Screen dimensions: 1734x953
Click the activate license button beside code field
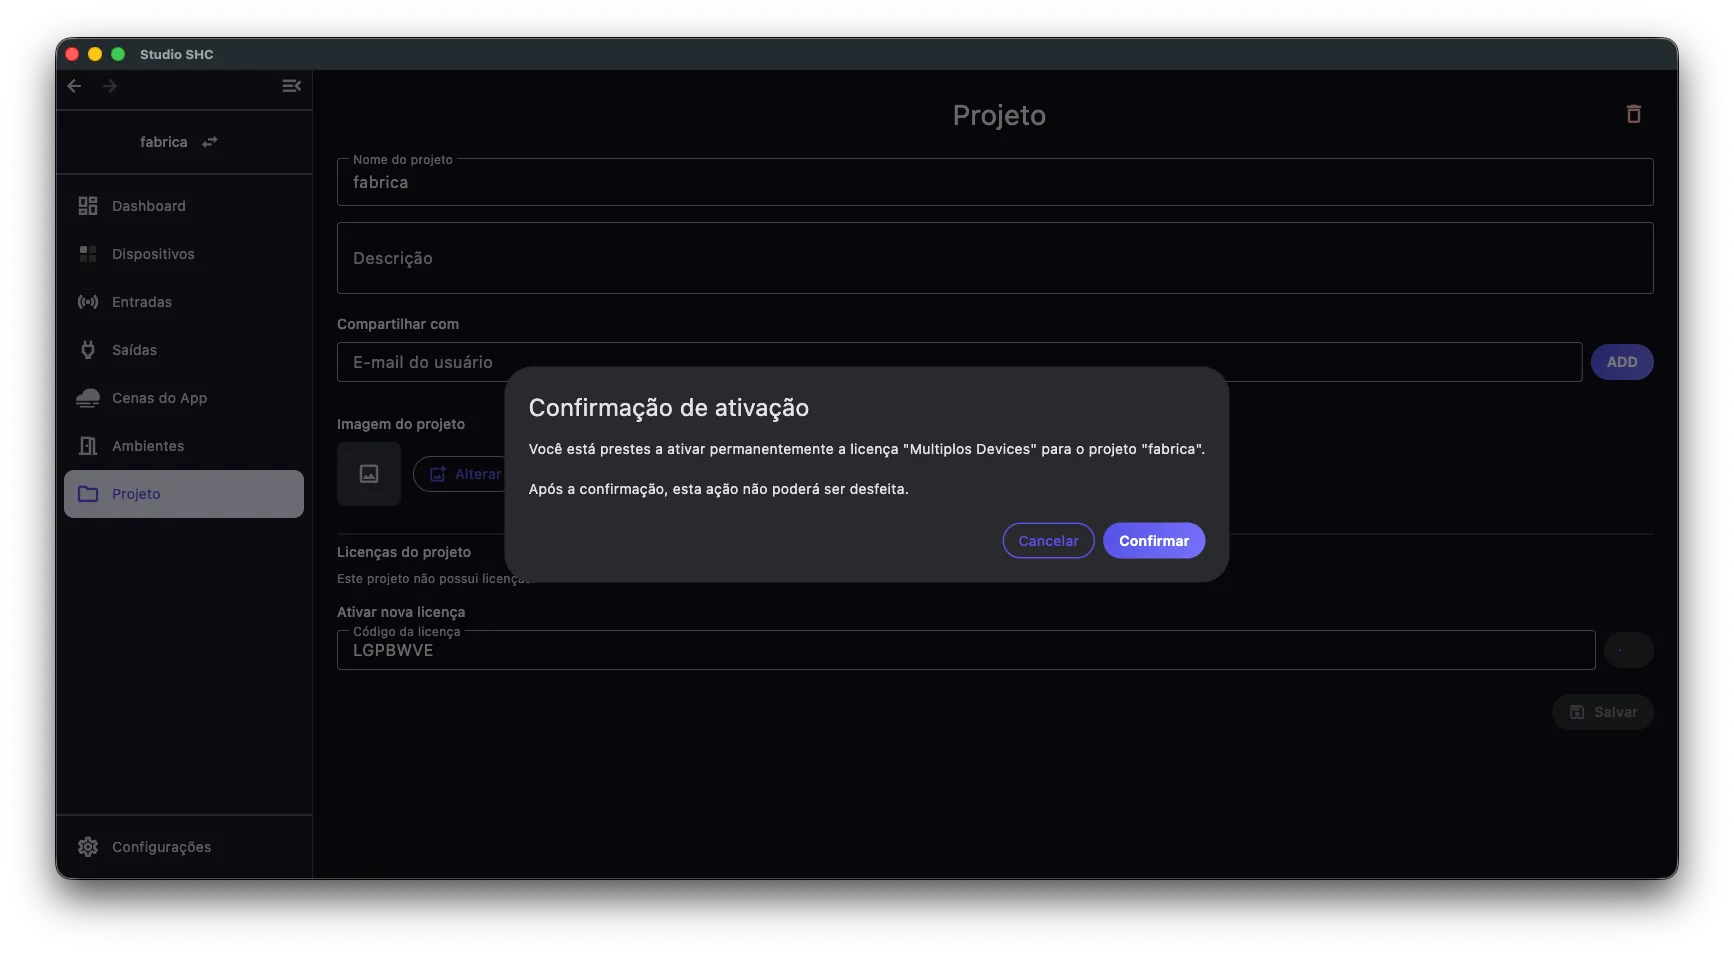point(1628,650)
